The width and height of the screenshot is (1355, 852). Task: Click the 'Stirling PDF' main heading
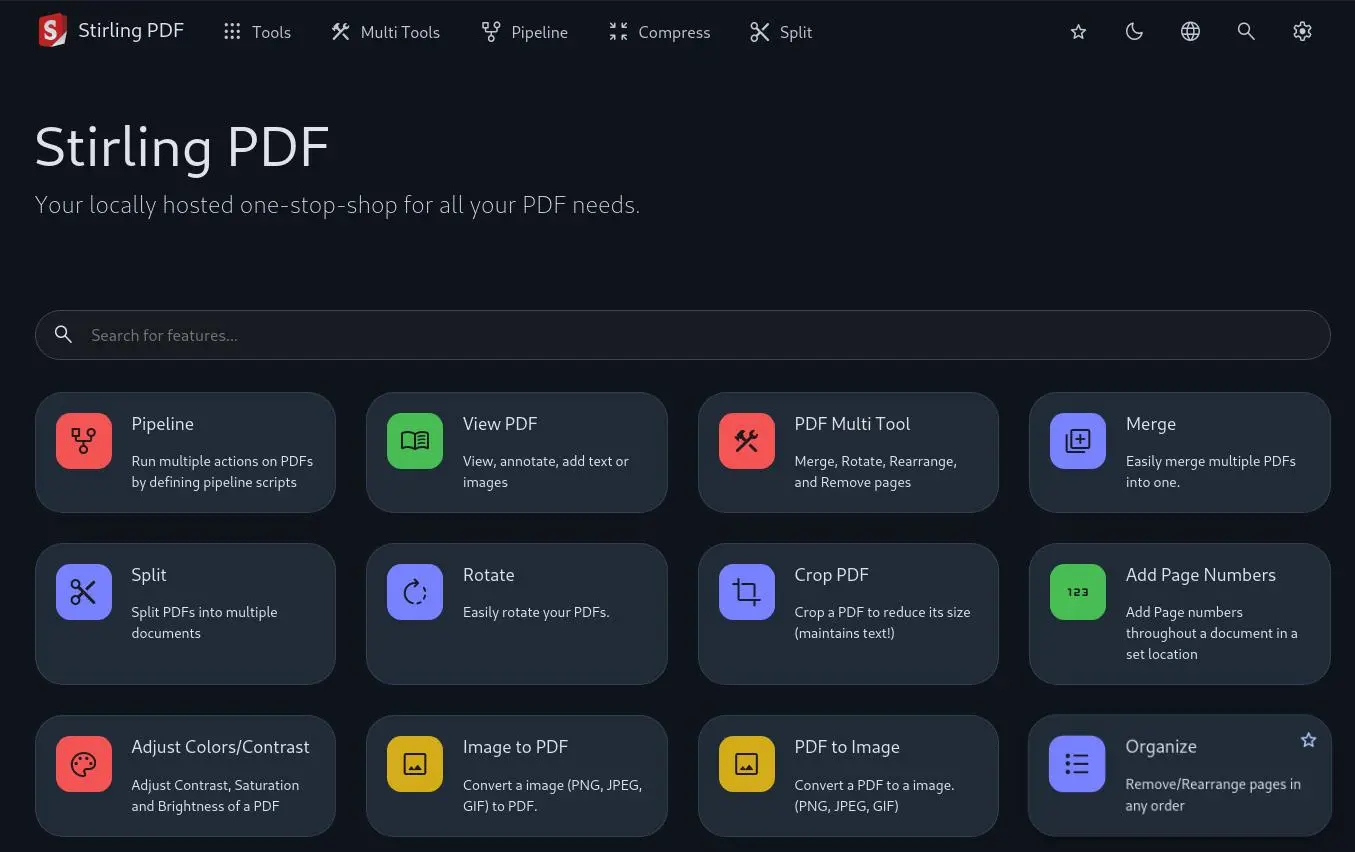(x=182, y=147)
